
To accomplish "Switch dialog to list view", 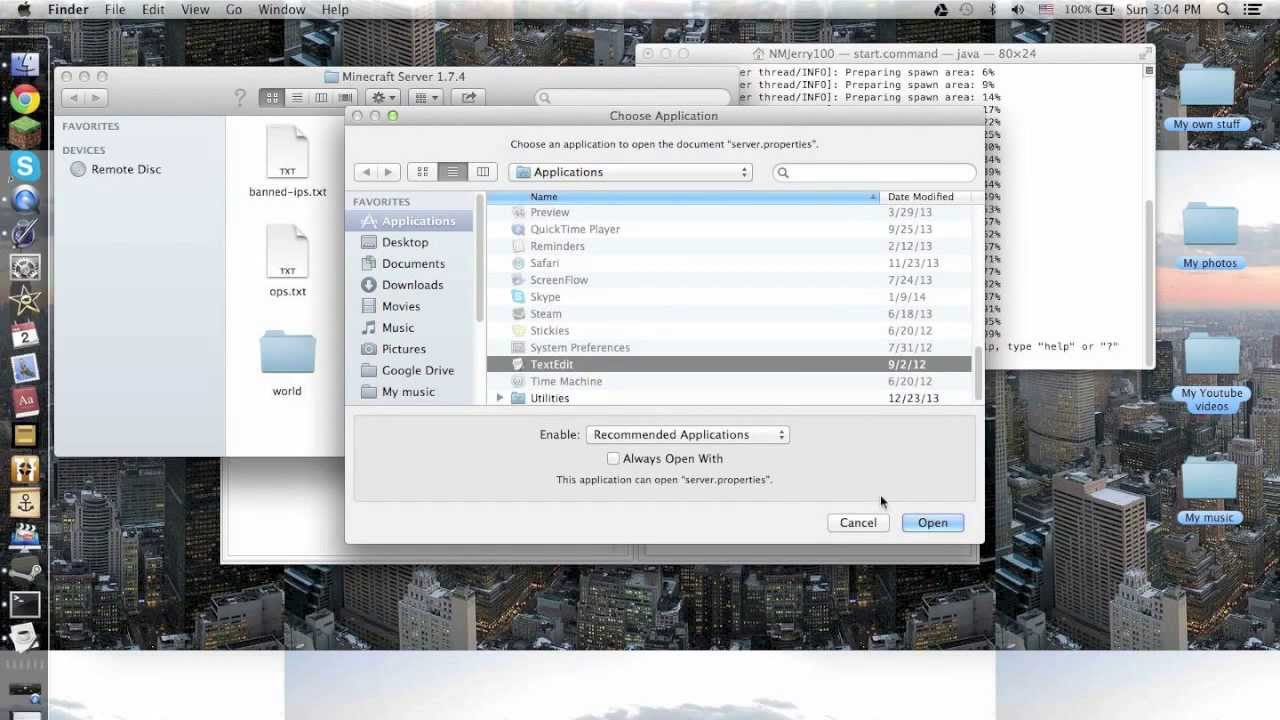I will click(x=453, y=172).
